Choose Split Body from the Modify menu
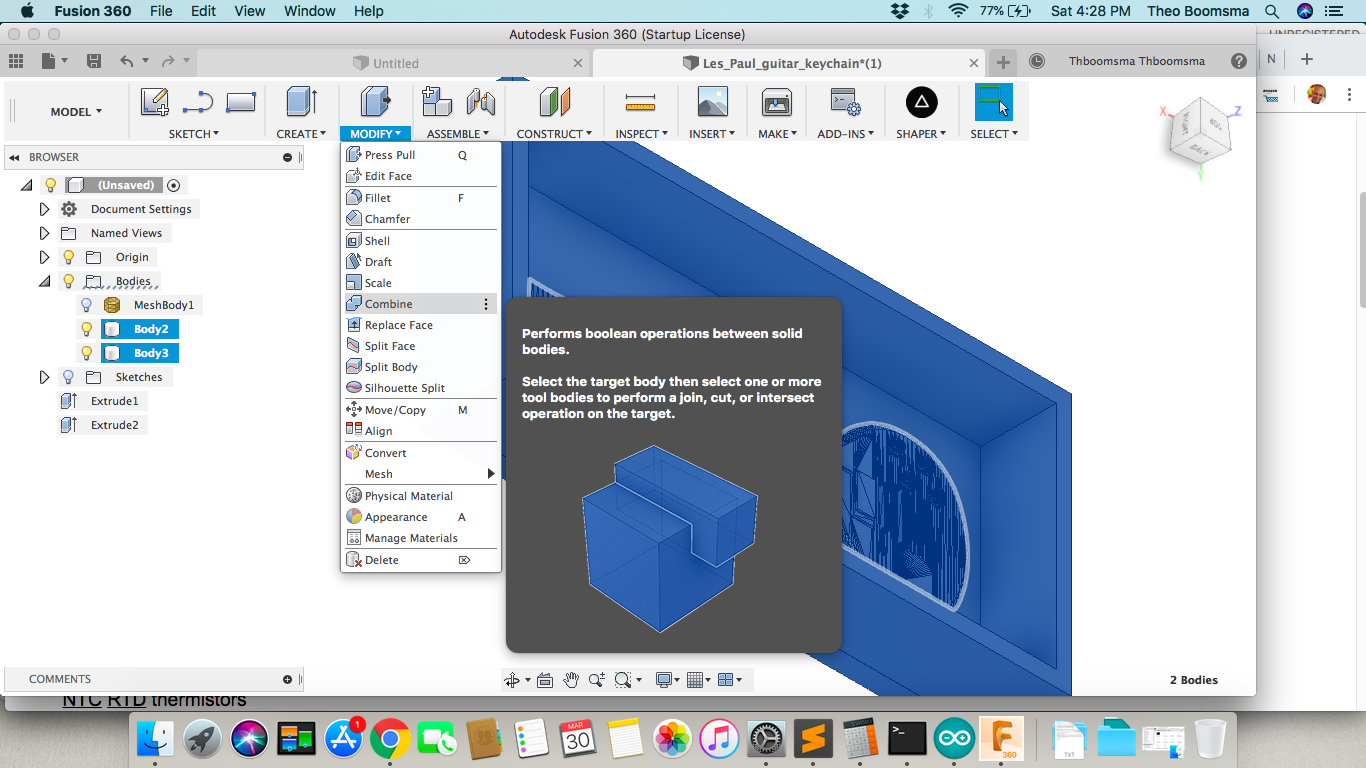This screenshot has height=768, width=1366. (420, 367)
